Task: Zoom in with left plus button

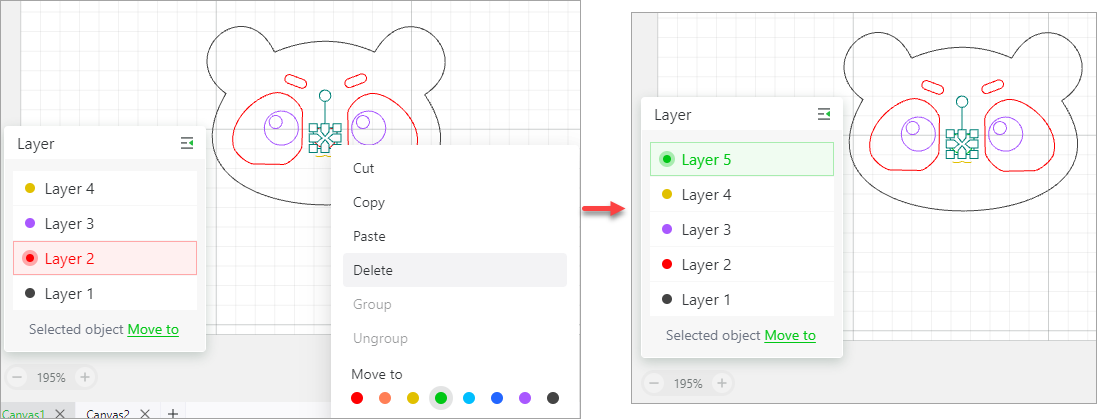Action: click(85, 378)
